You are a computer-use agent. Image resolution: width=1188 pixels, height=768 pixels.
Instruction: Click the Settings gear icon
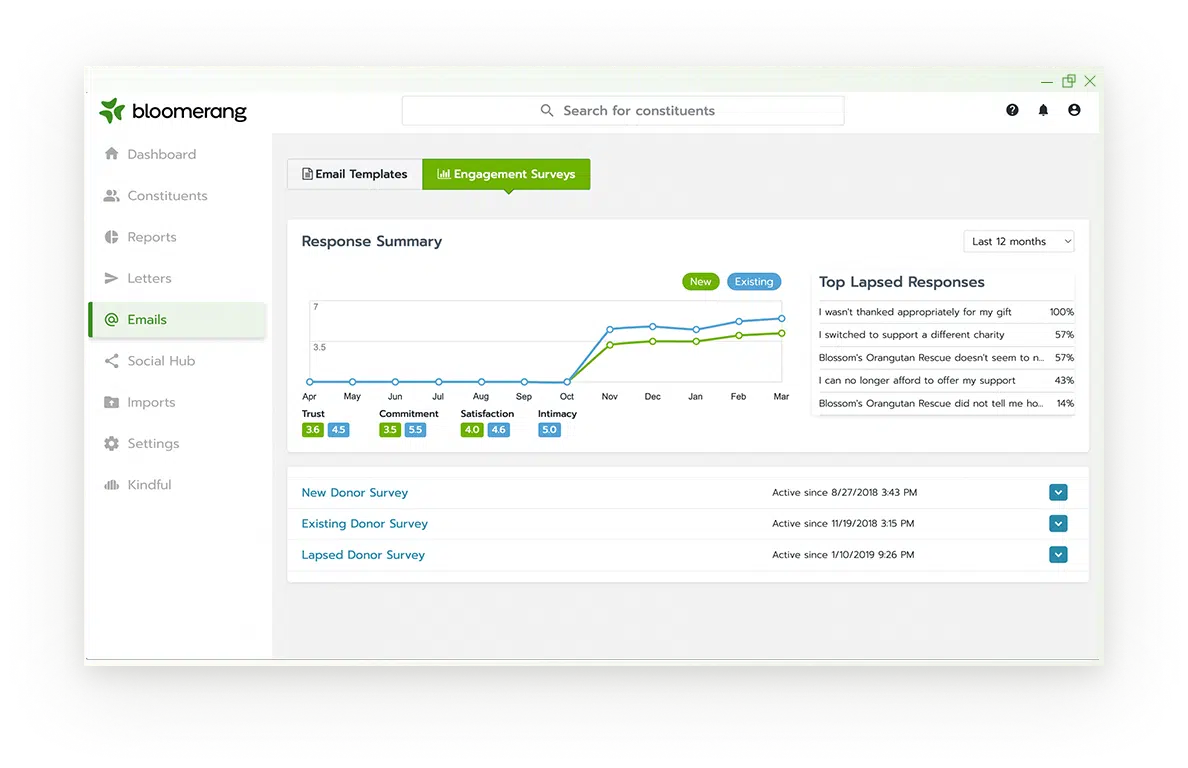click(x=111, y=443)
